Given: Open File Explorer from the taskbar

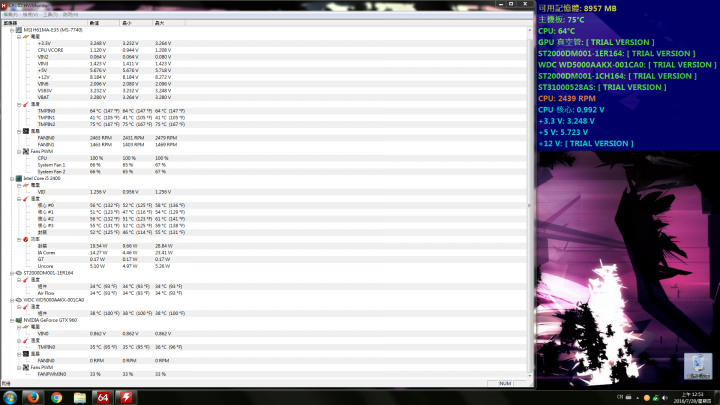Looking at the screenshot, I should (x=79, y=398).
